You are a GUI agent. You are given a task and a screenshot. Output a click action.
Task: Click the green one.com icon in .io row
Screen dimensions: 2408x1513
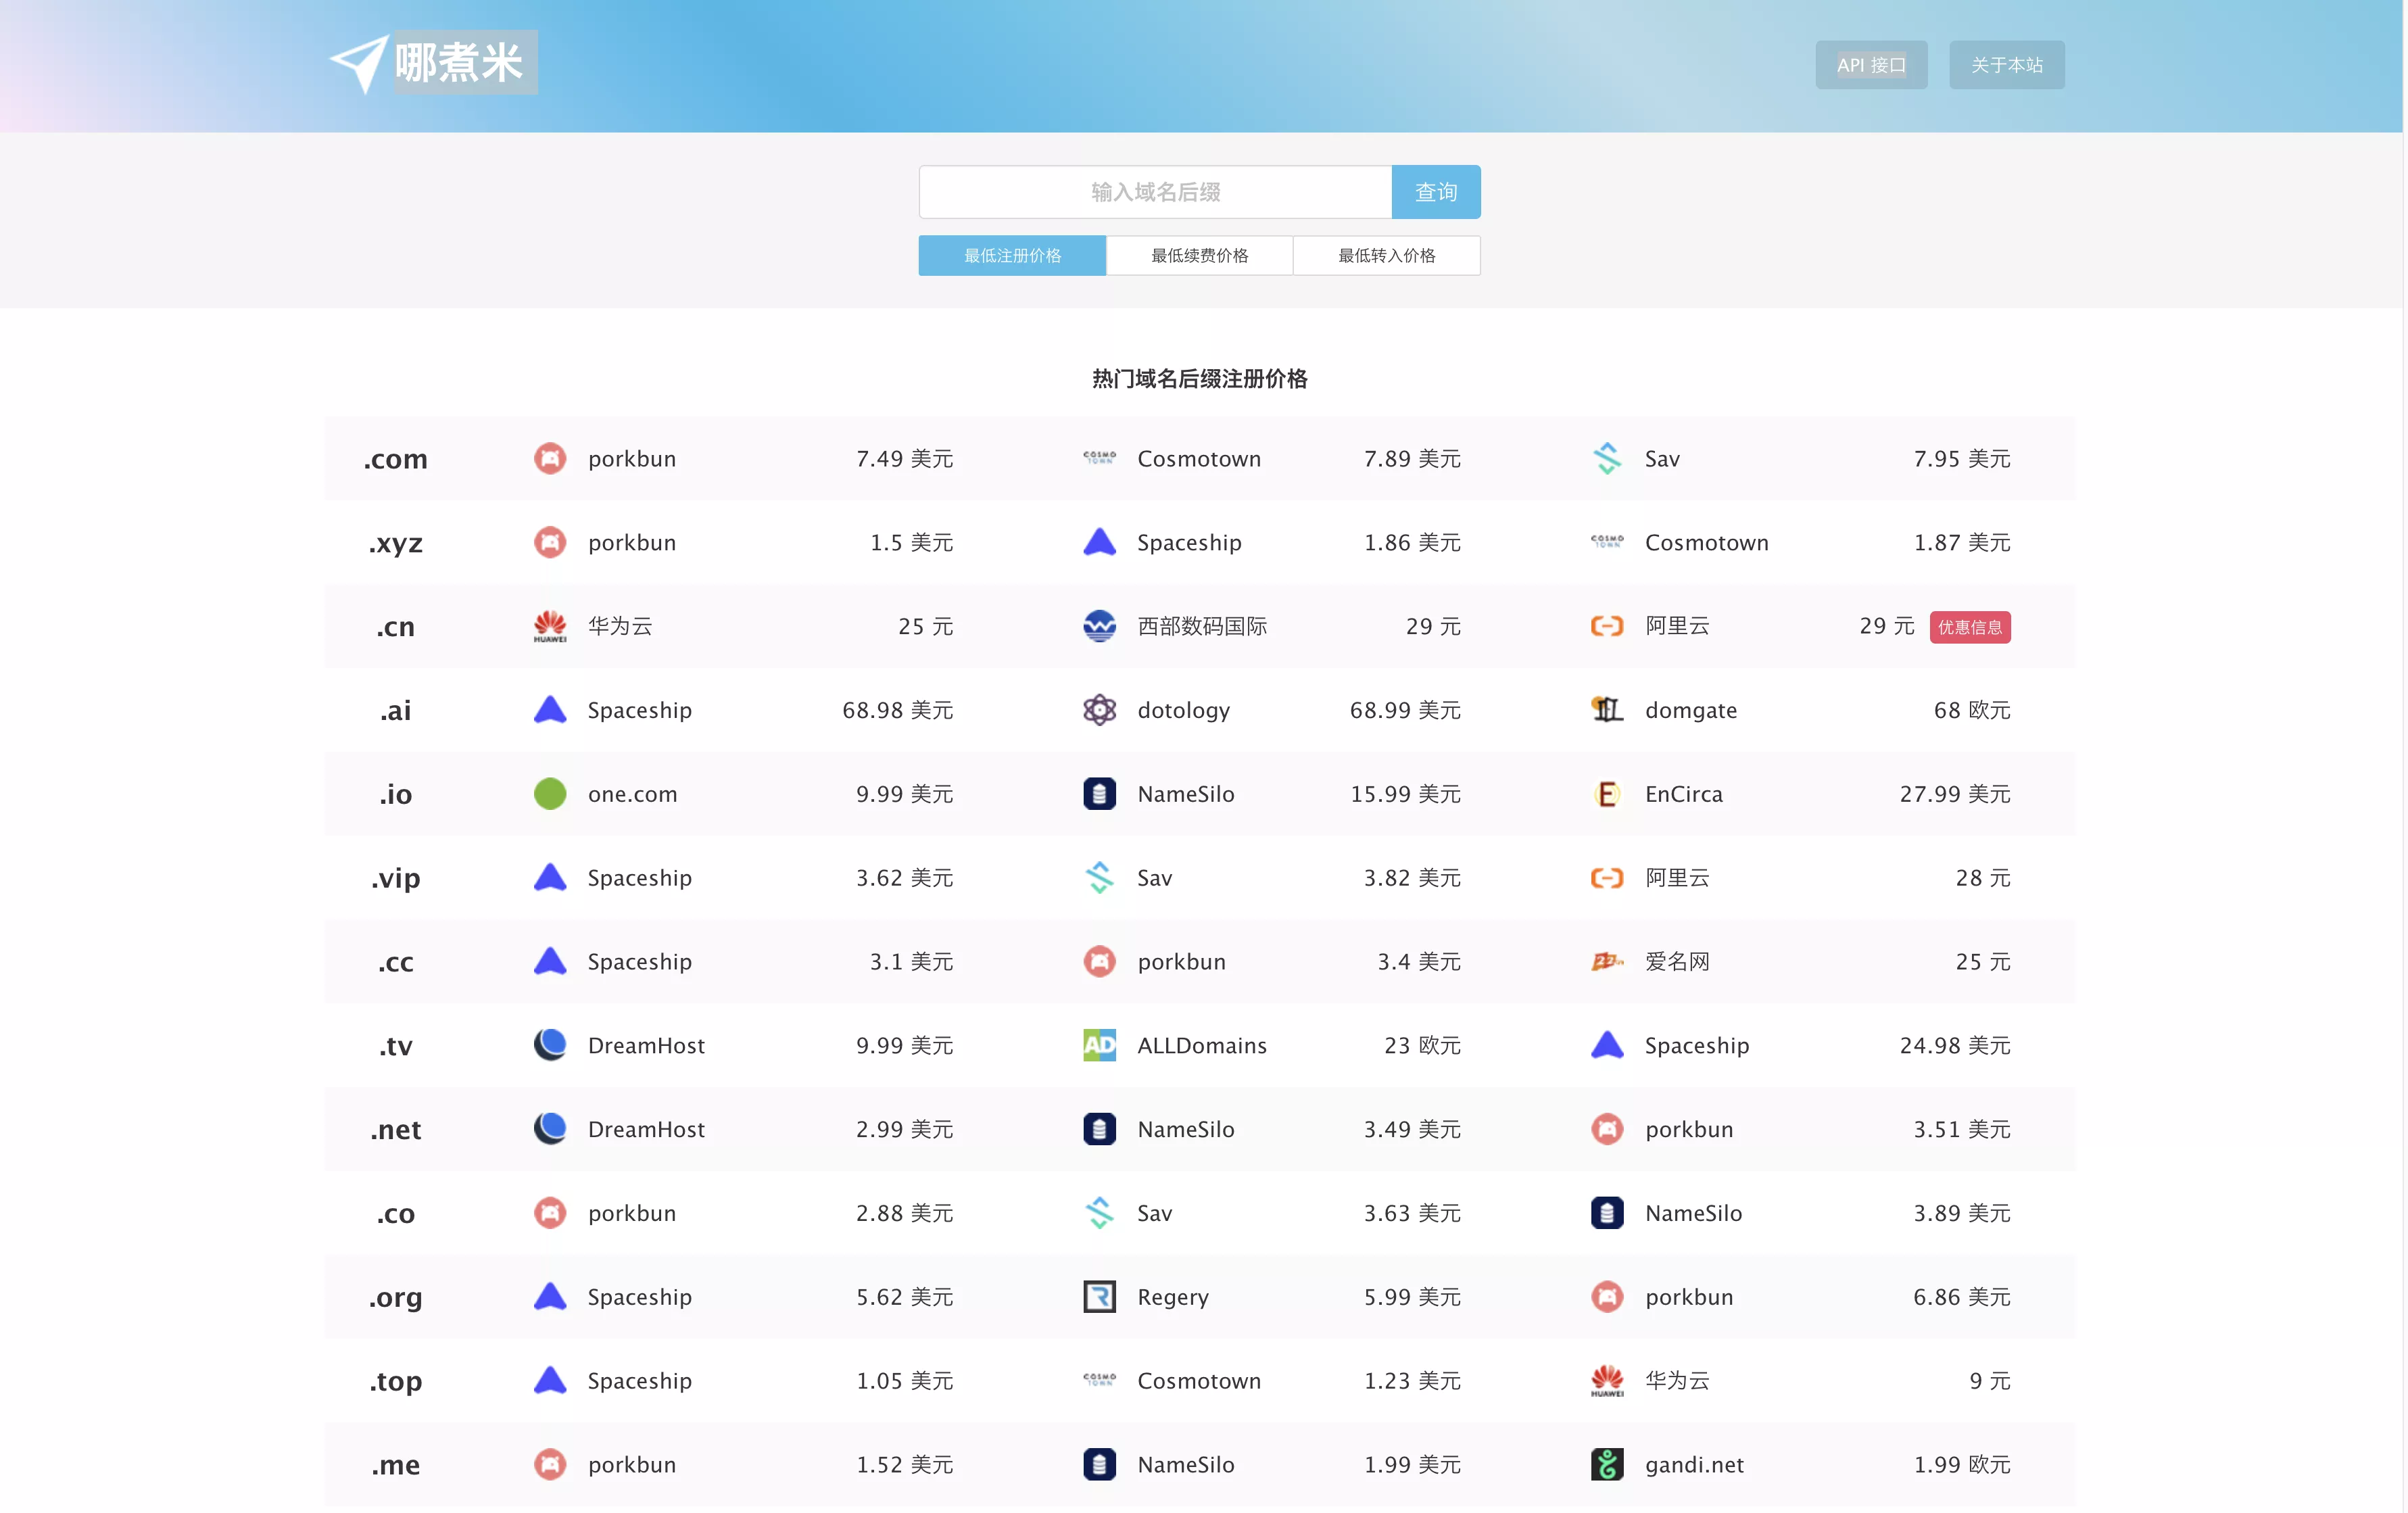pos(550,795)
